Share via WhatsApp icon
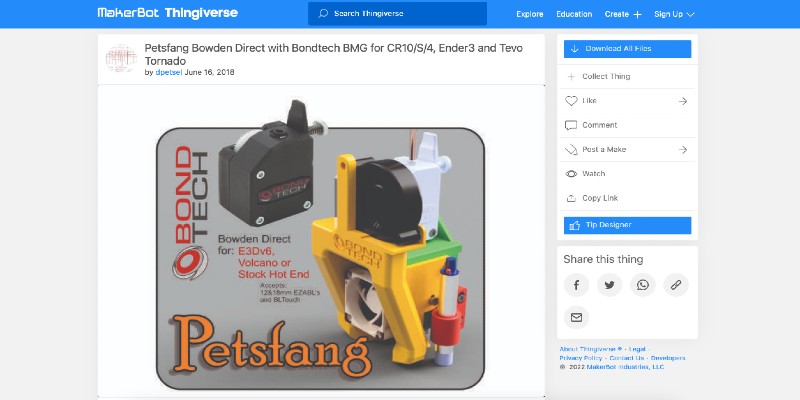The width and height of the screenshot is (800, 400). (643, 285)
